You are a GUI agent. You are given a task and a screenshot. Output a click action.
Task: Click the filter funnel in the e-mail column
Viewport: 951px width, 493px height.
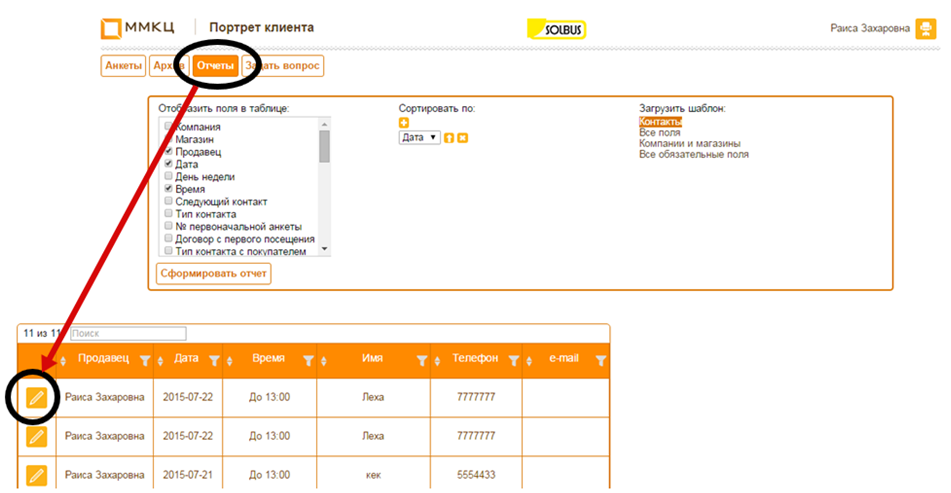(601, 361)
